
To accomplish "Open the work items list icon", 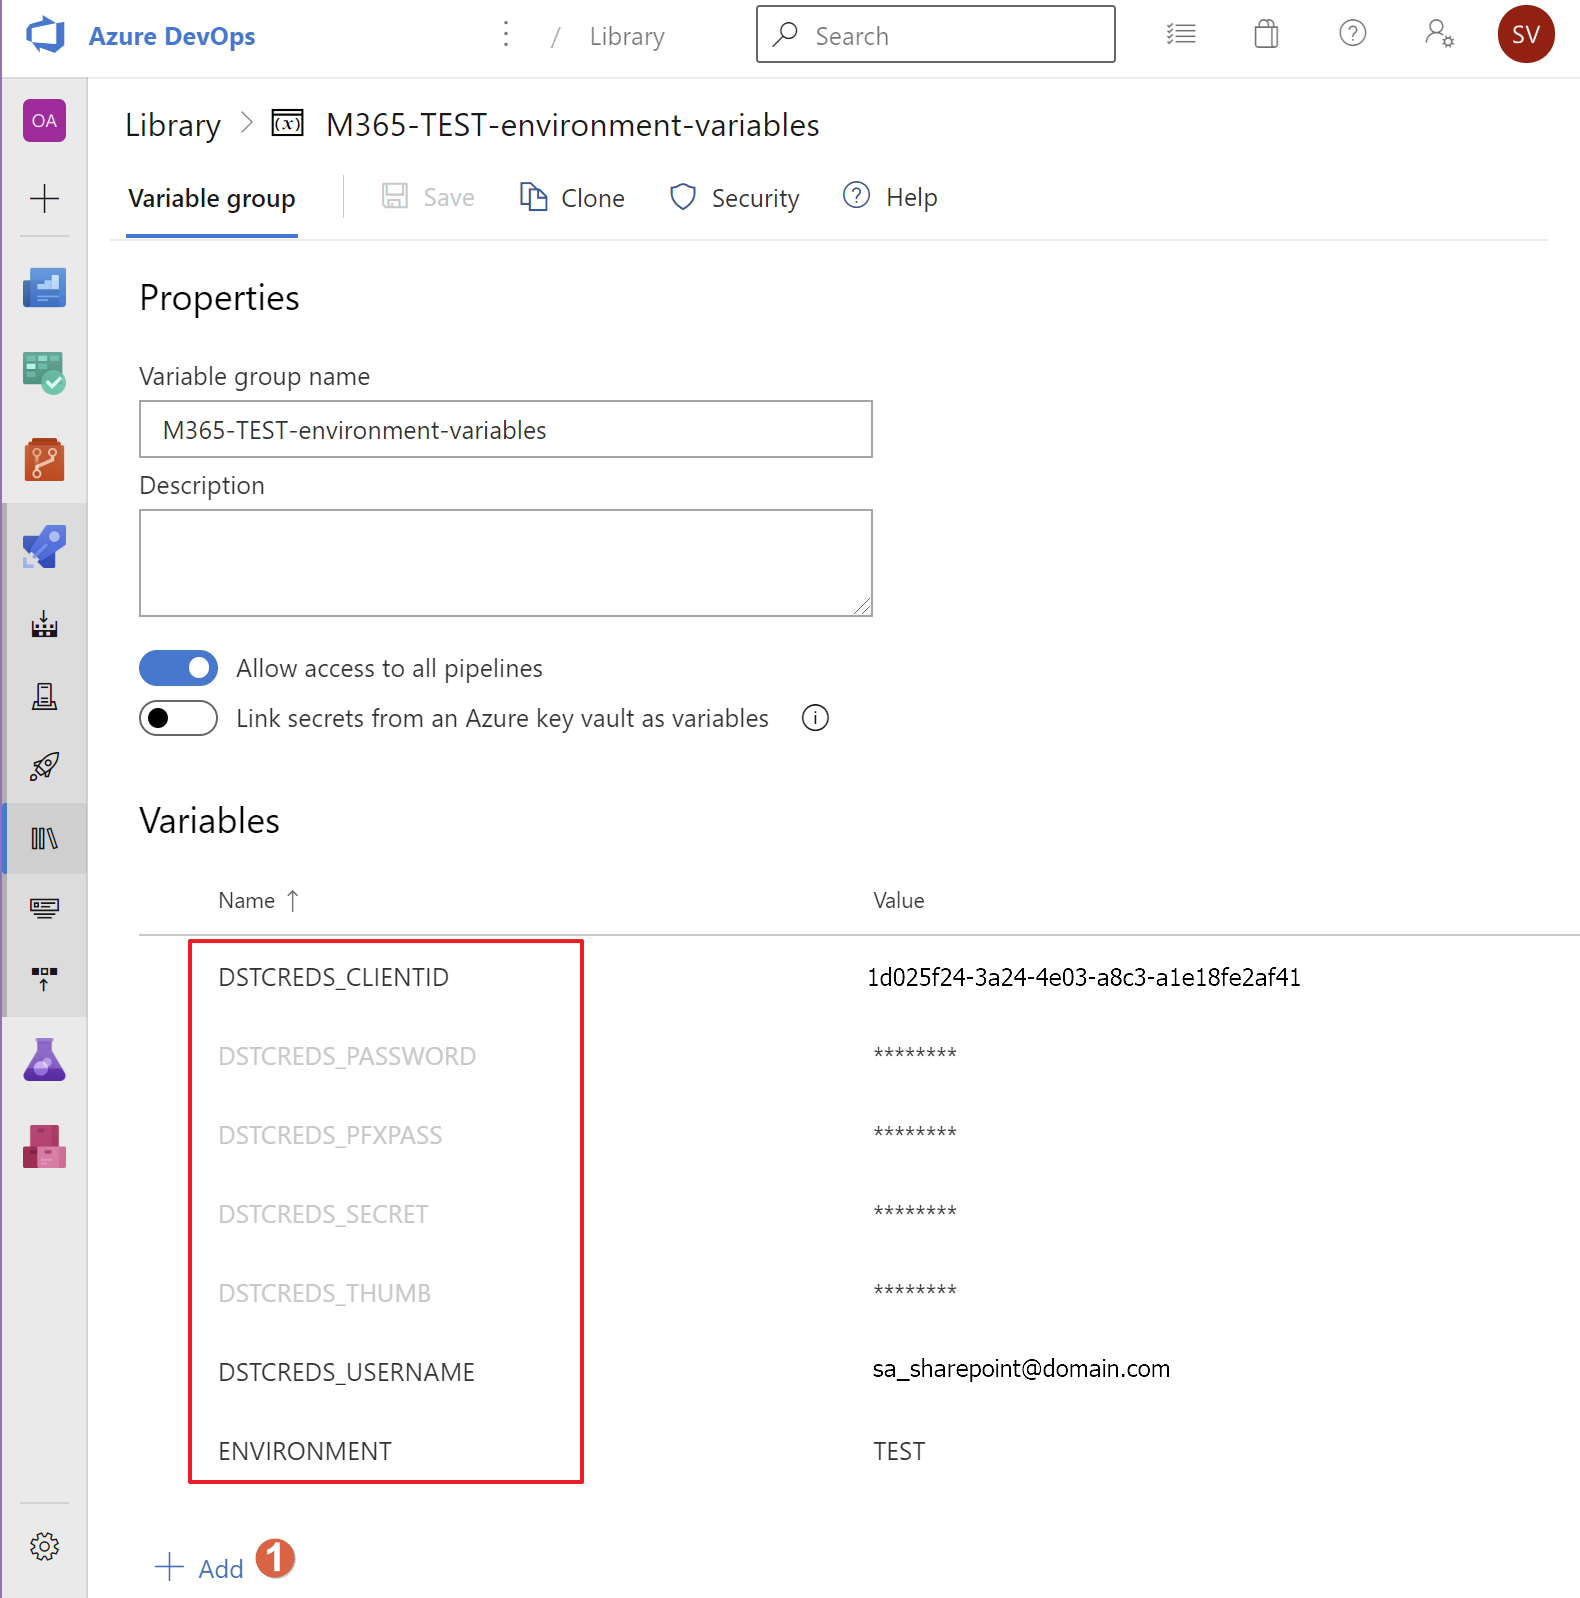I will pos(1181,34).
